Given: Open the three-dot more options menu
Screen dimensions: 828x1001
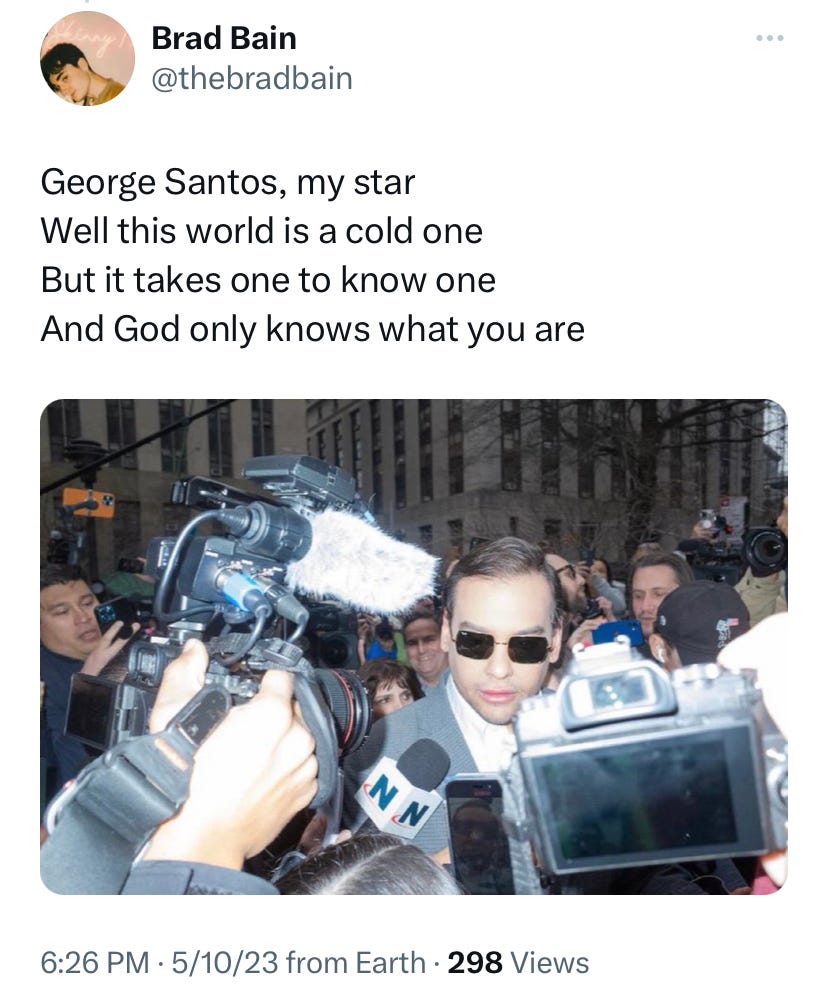Looking at the screenshot, I should [x=769, y=39].
